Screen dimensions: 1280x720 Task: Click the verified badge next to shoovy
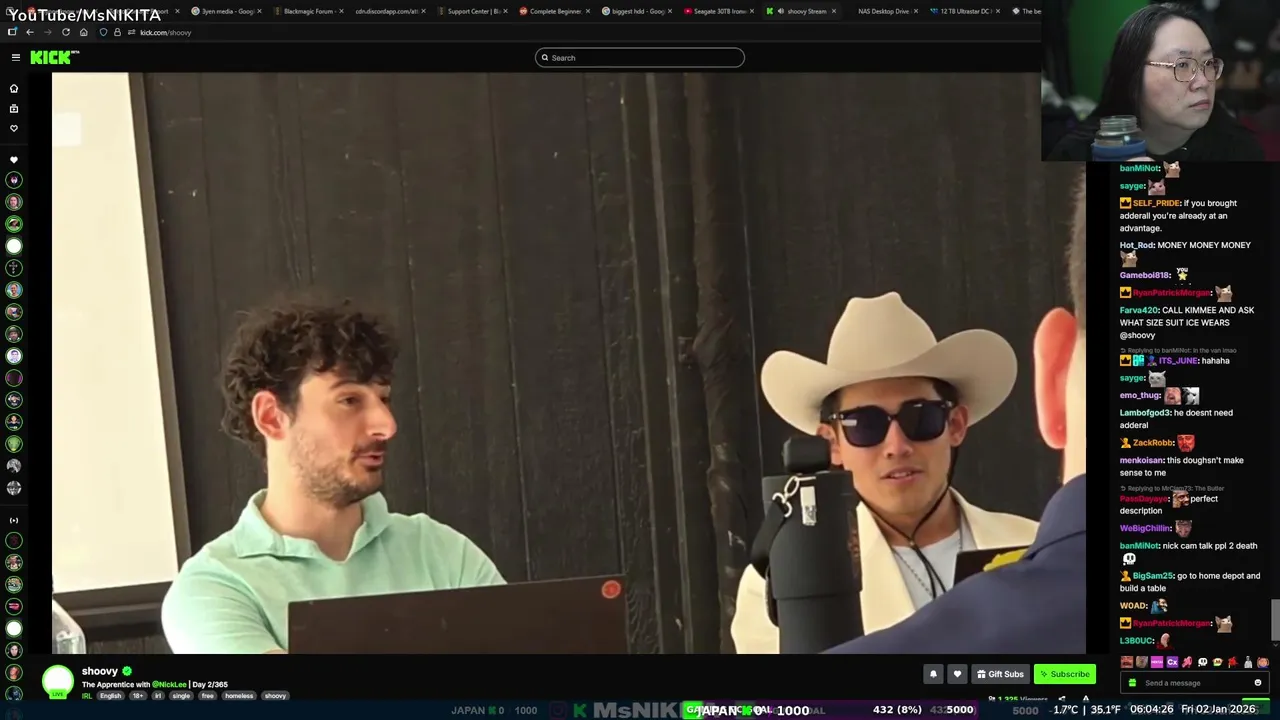pyautogui.click(x=127, y=671)
